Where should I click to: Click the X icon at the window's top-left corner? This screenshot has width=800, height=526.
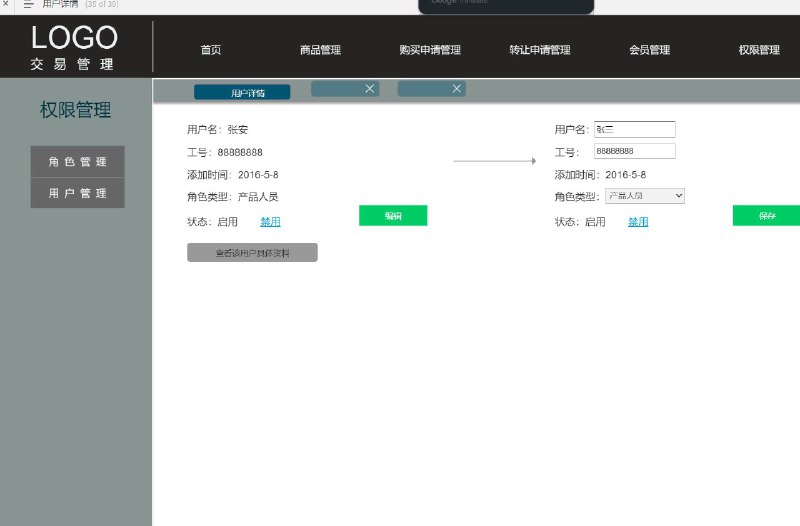(x=5, y=3)
